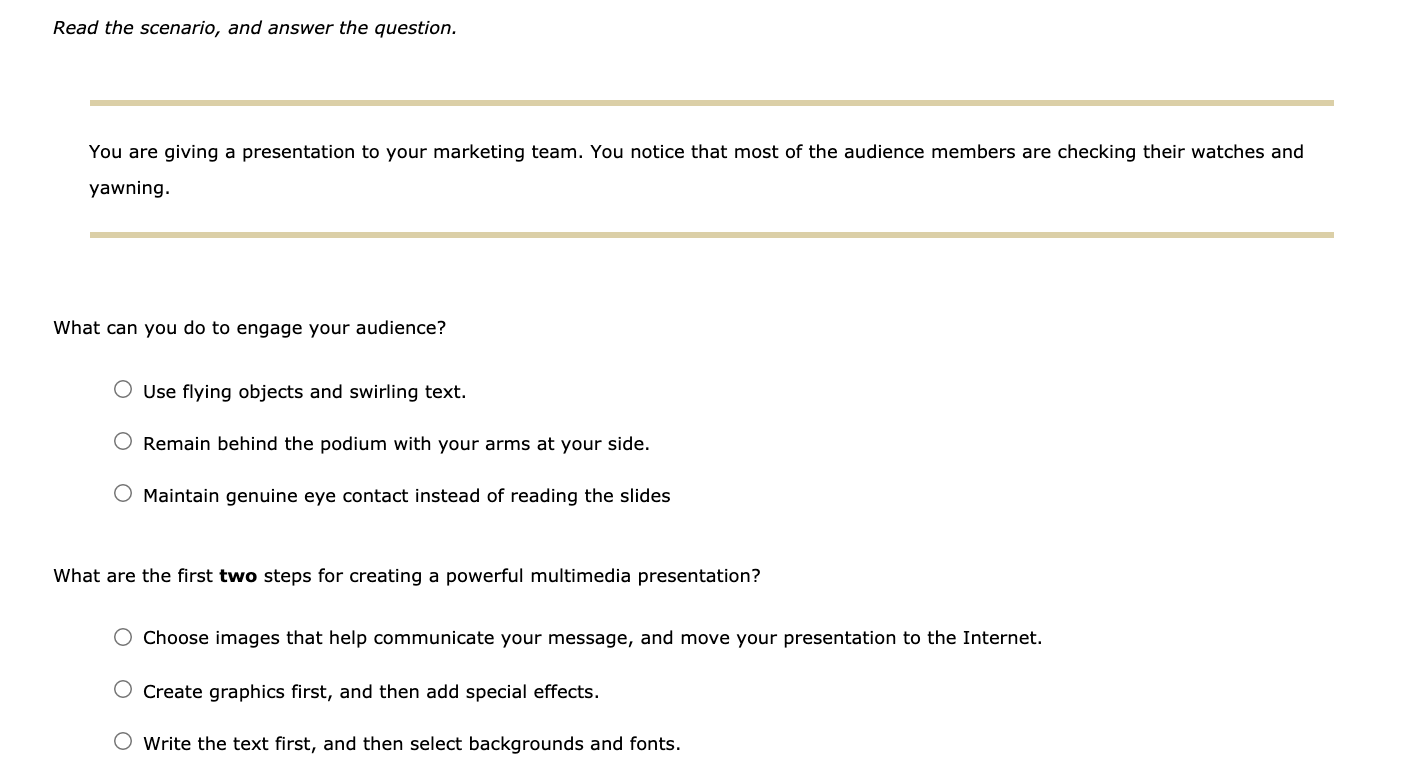Click the question "What can you do to engage your audience?"
The width and height of the screenshot is (1404, 782).
(x=249, y=327)
